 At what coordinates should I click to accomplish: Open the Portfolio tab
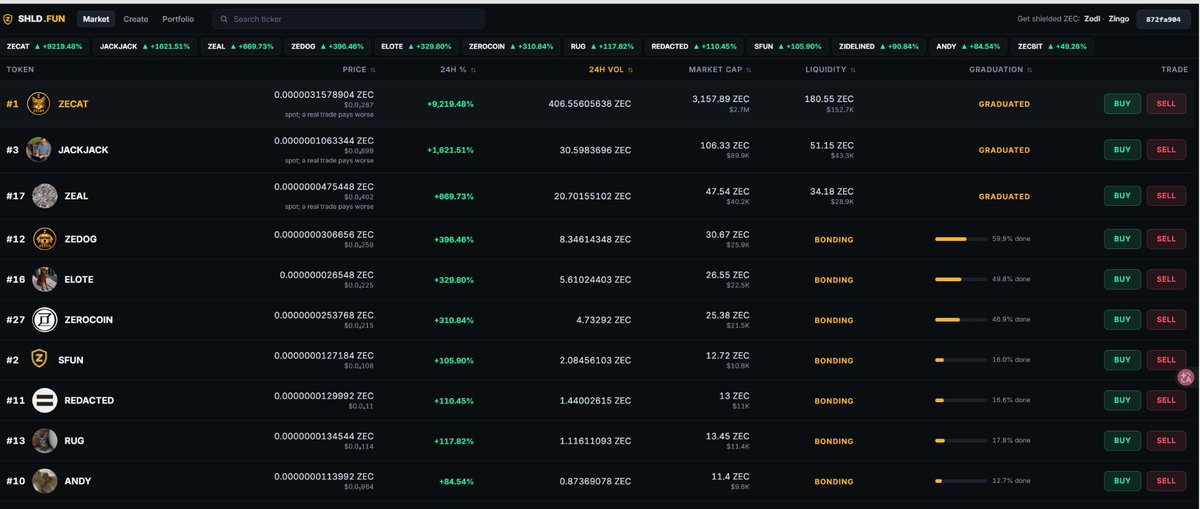coord(178,19)
